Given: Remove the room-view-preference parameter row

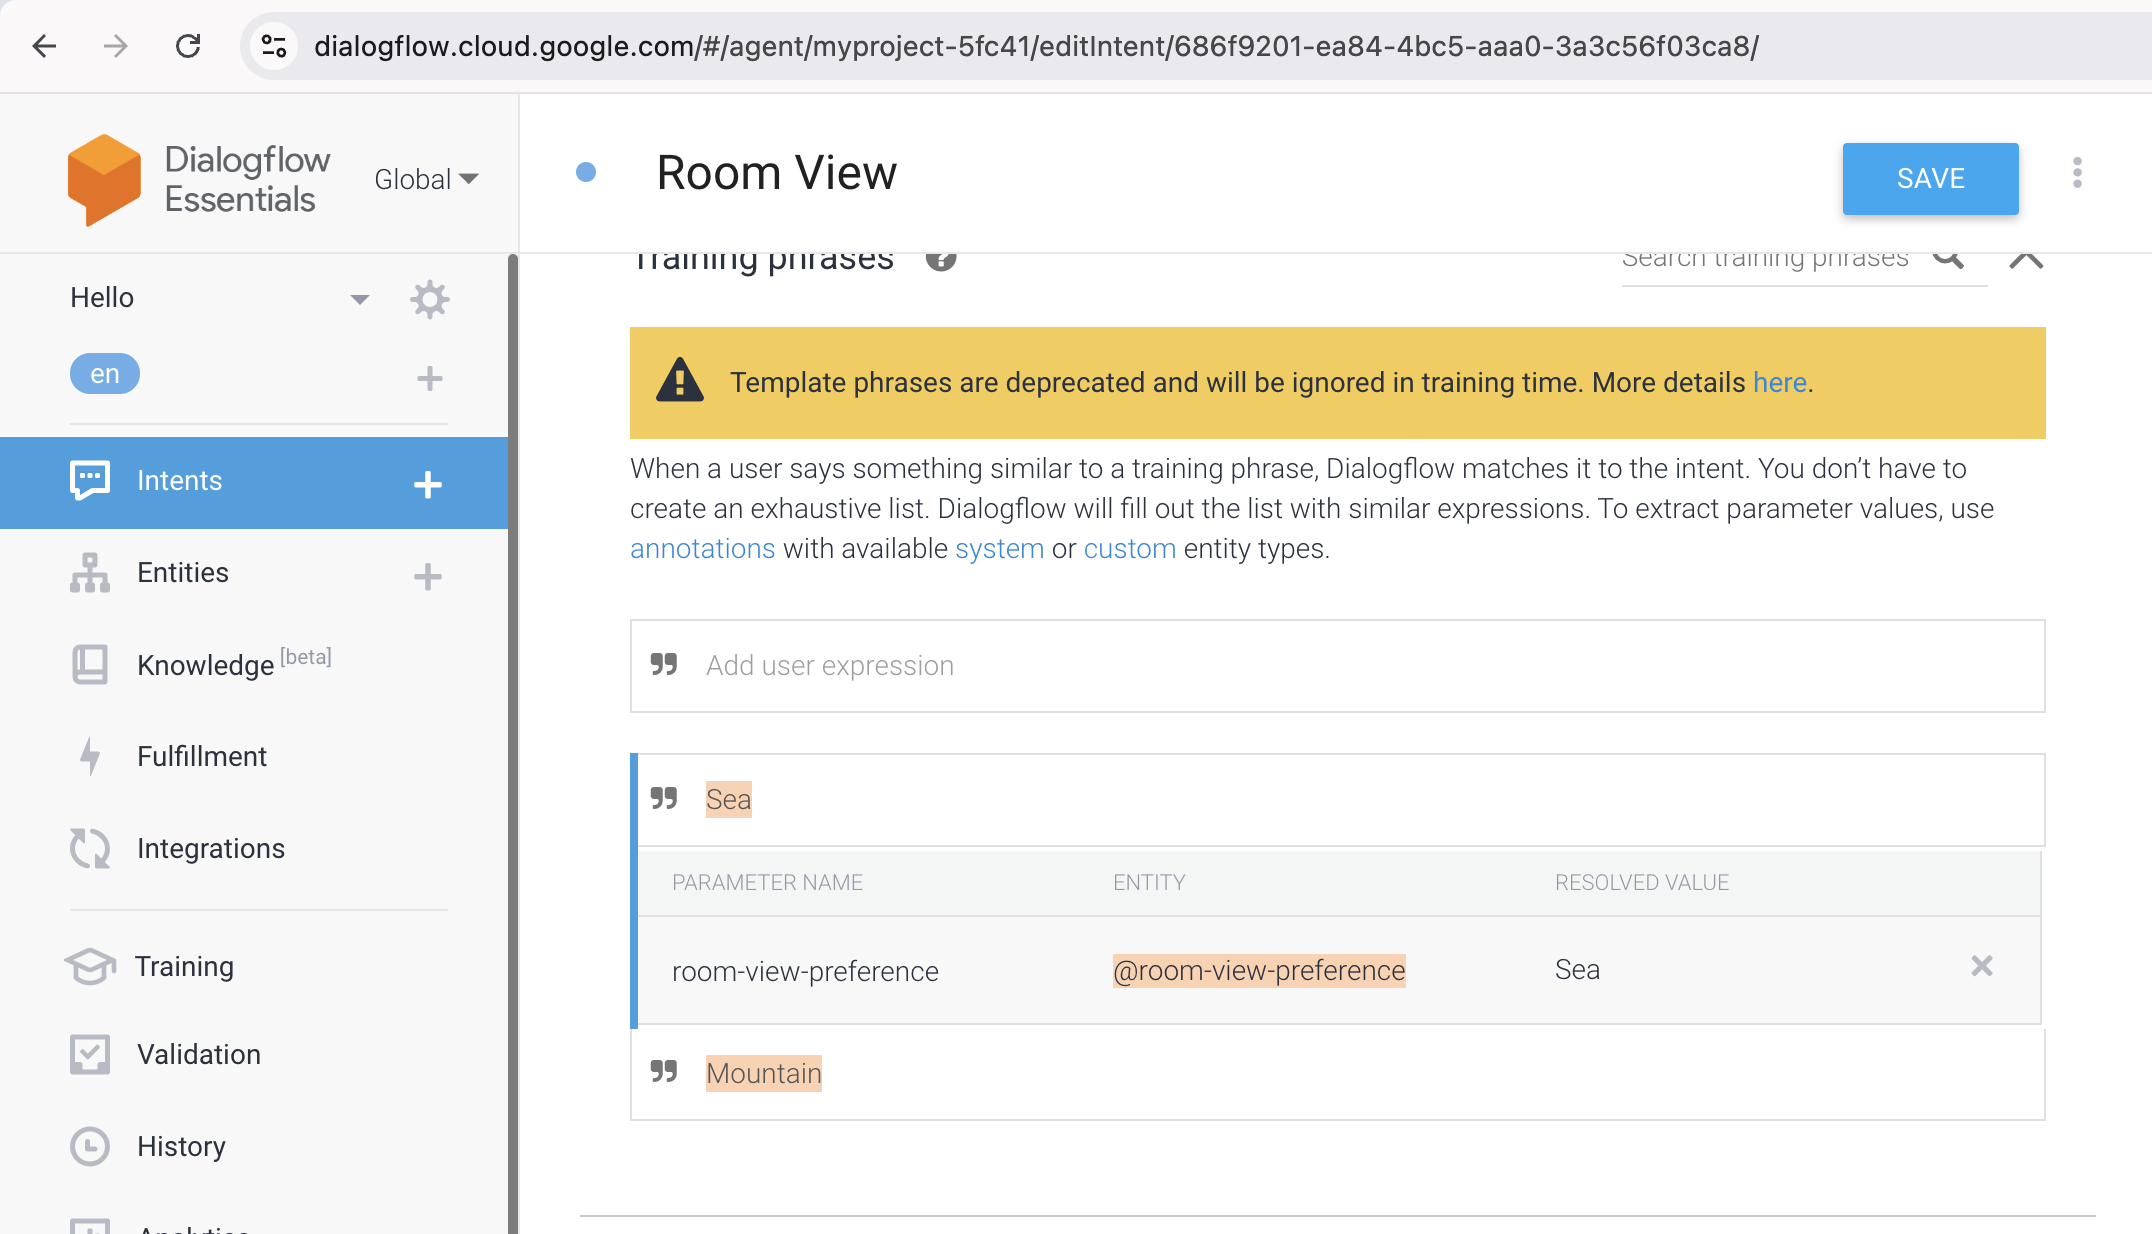Looking at the screenshot, I should [x=1981, y=968].
